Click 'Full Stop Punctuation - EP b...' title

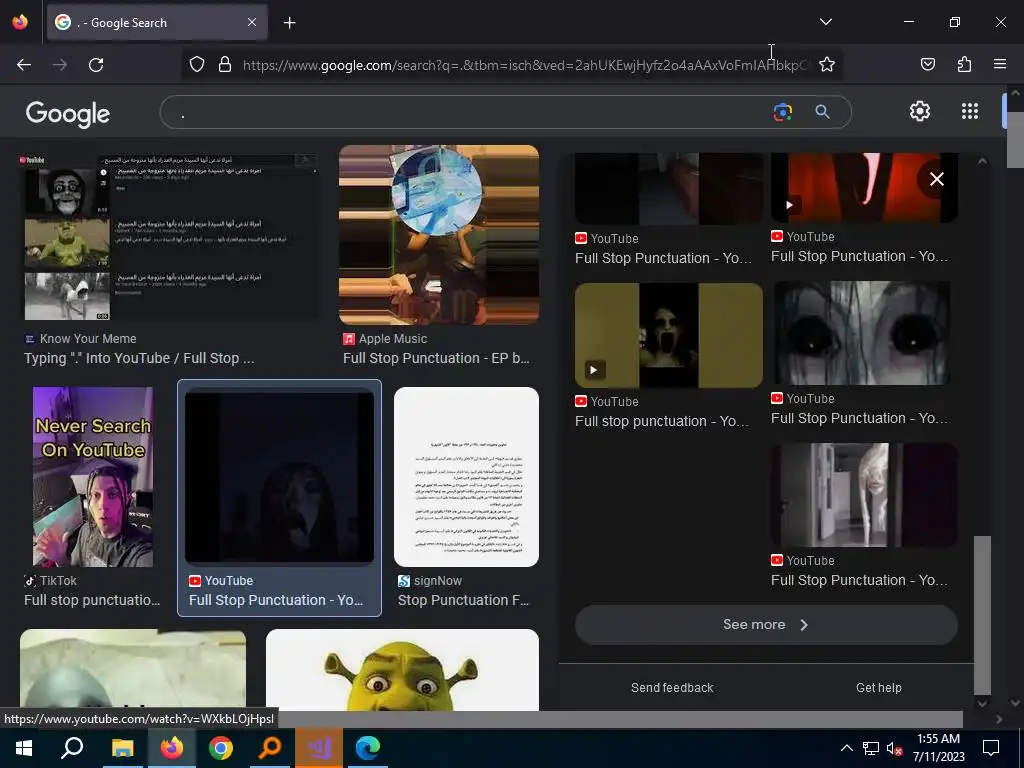pos(436,359)
